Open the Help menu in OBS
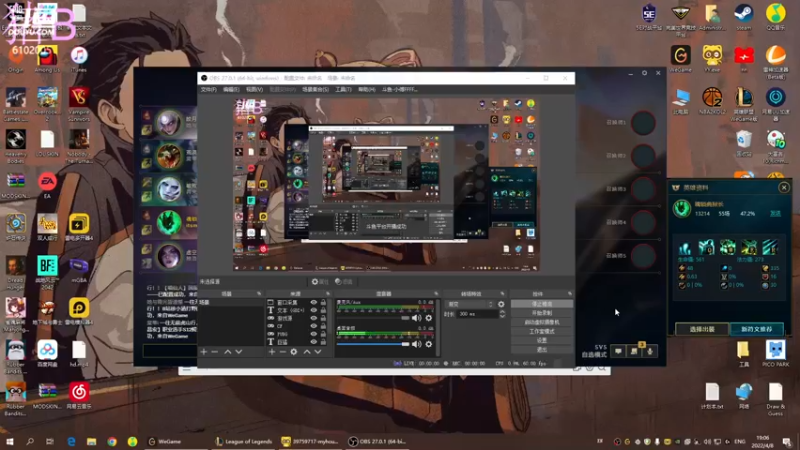800x450 pixels. pos(366,89)
